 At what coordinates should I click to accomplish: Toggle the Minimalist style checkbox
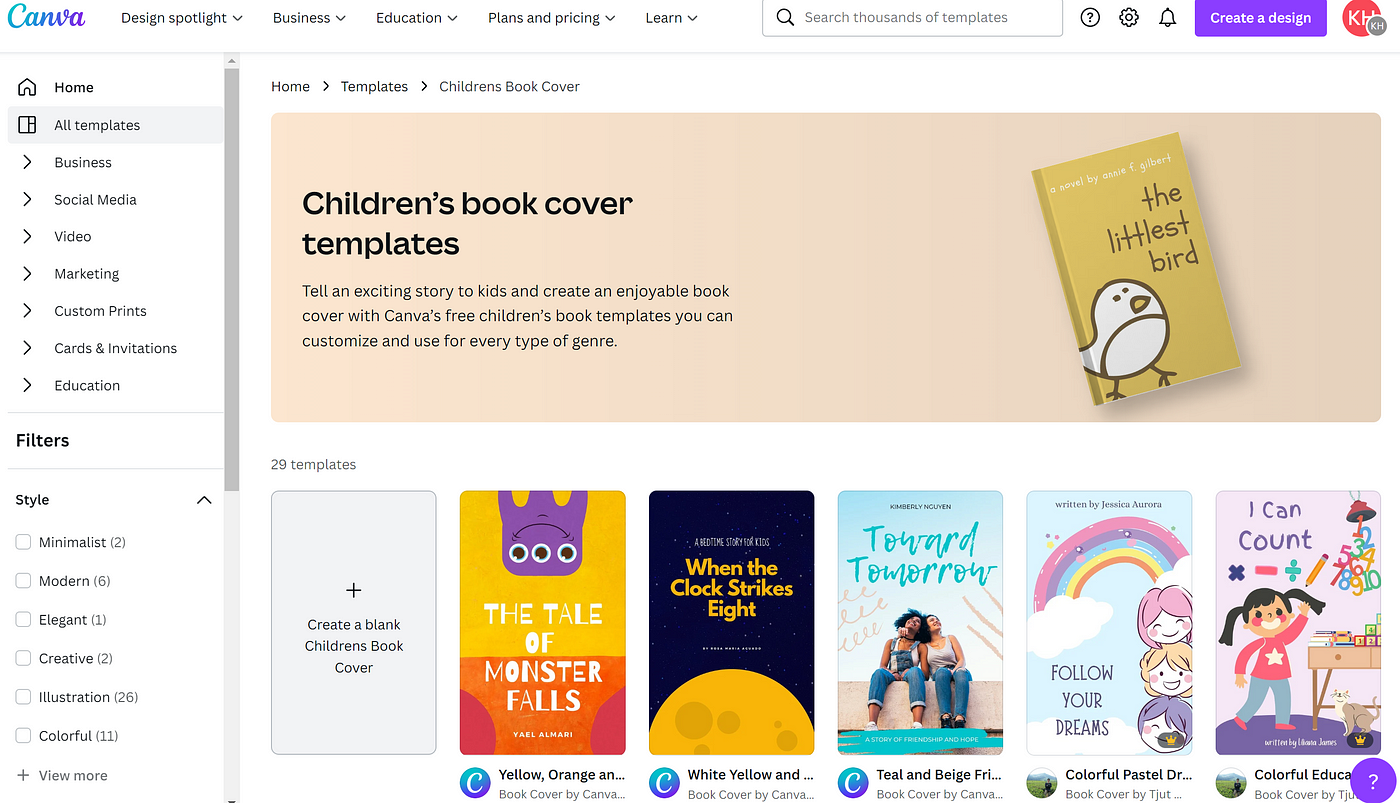click(23, 542)
